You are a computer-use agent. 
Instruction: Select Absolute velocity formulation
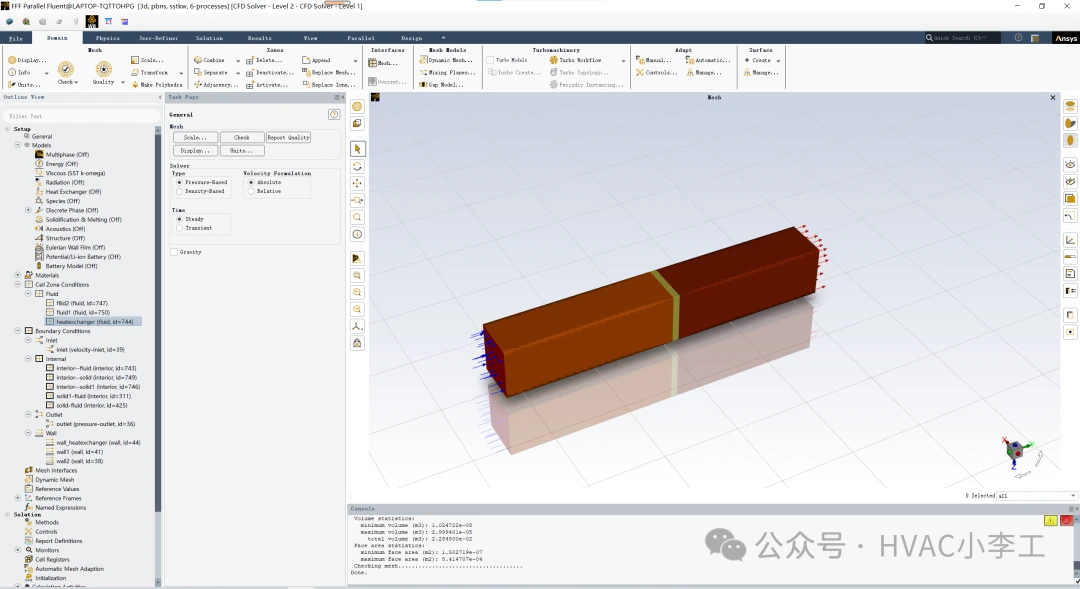(x=264, y=182)
